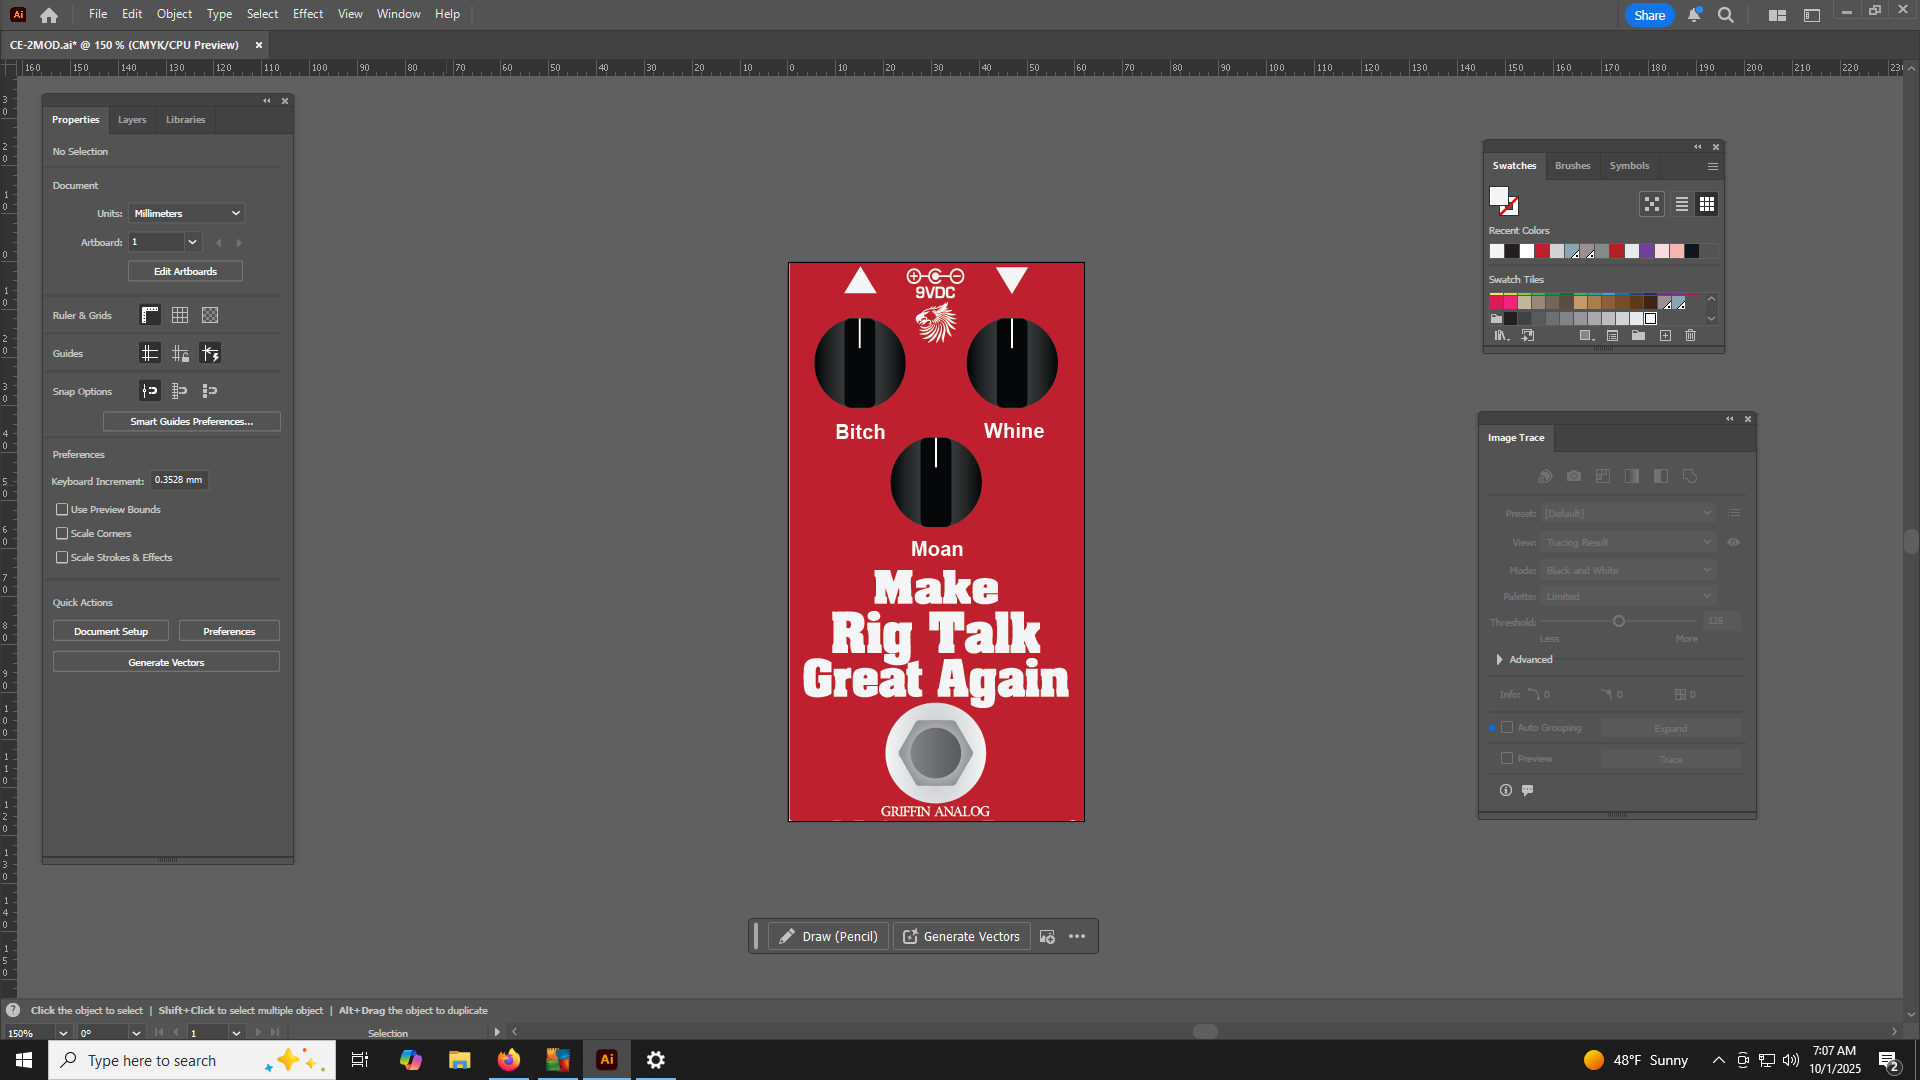This screenshot has width=1920, height=1080.
Task: Click the Document Setup button
Action: click(x=111, y=632)
